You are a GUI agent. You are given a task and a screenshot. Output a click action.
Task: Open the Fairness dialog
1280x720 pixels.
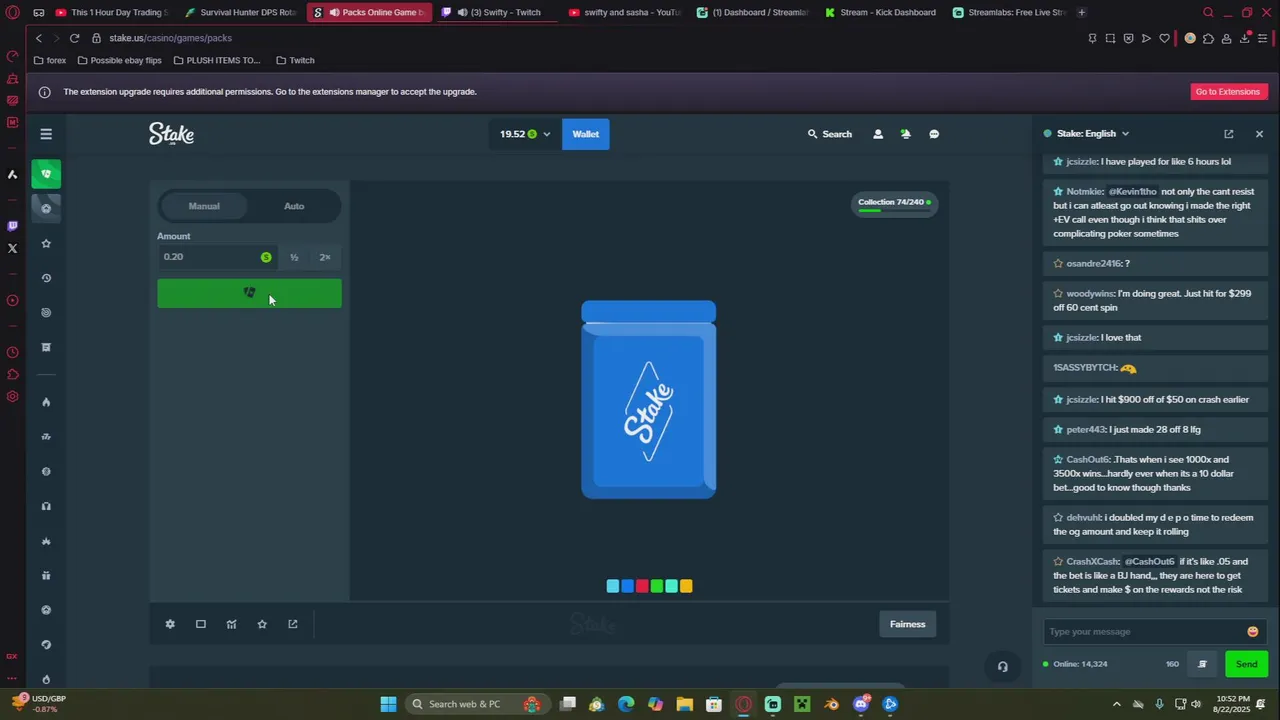(908, 624)
